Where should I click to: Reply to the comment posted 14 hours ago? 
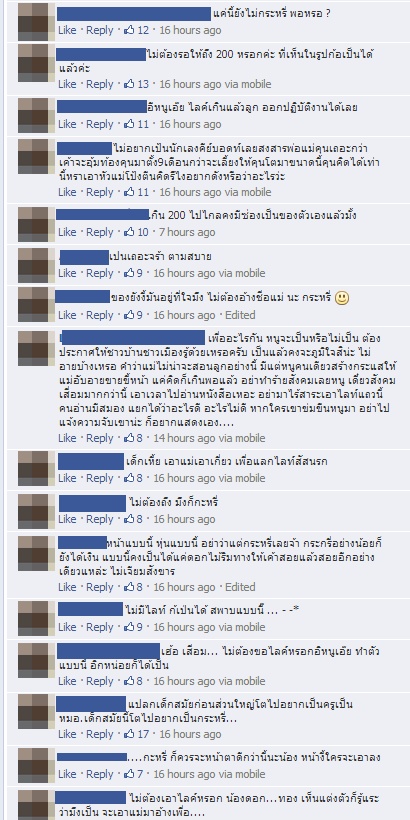(x=99, y=438)
